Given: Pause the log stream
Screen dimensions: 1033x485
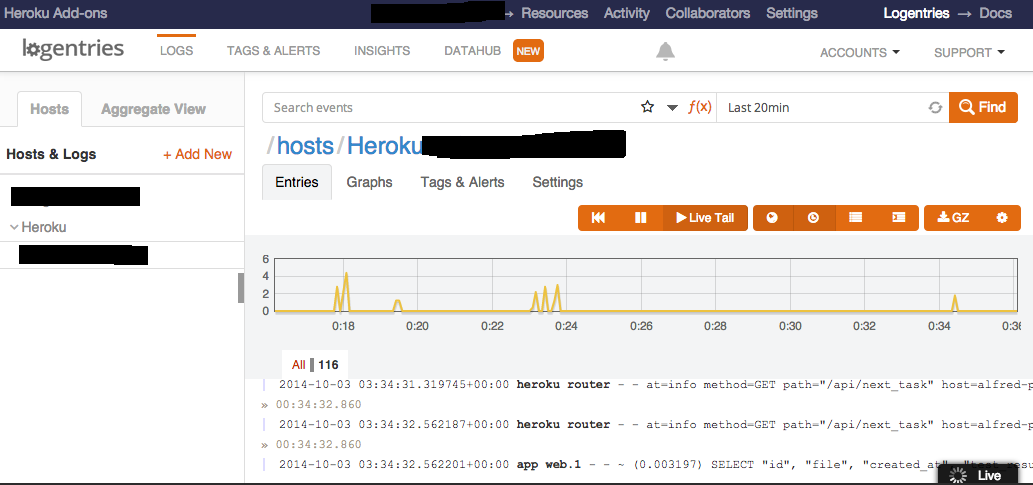Looking at the screenshot, I should 641,218.
